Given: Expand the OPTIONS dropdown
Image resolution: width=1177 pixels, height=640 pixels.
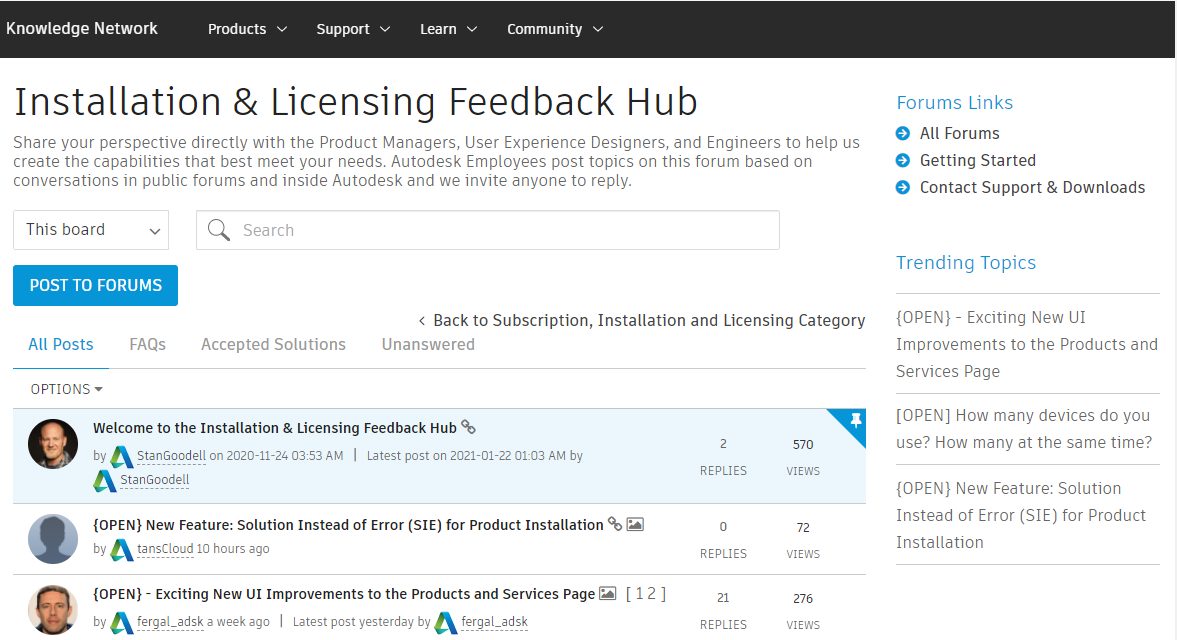Looking at the screenshot, I should coord(63,389).
